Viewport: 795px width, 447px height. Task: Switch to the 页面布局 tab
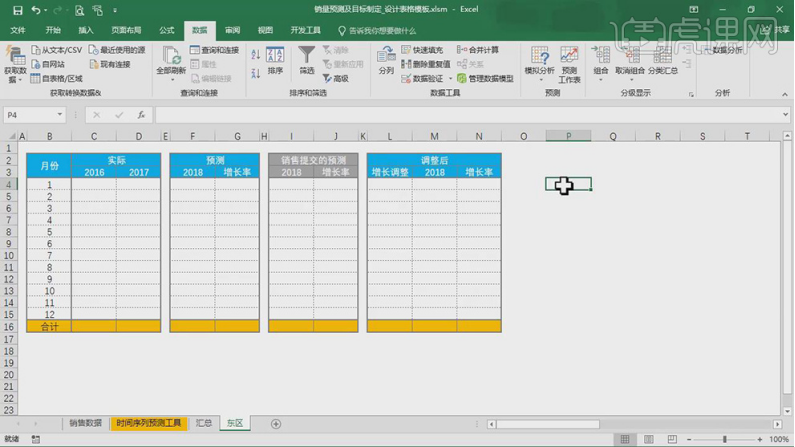(126, 30)
